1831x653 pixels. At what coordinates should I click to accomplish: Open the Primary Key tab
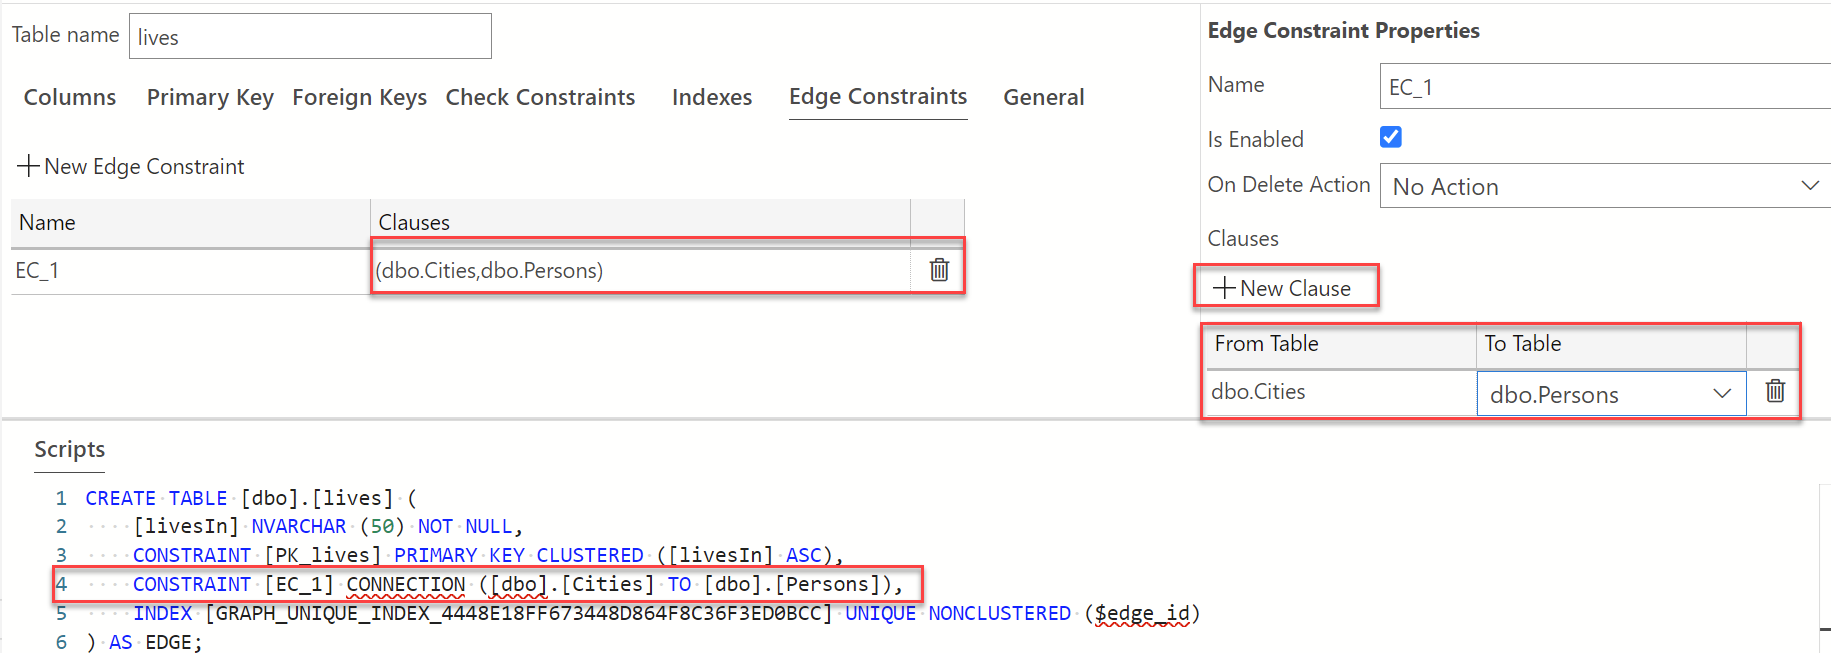pos(210,97)
